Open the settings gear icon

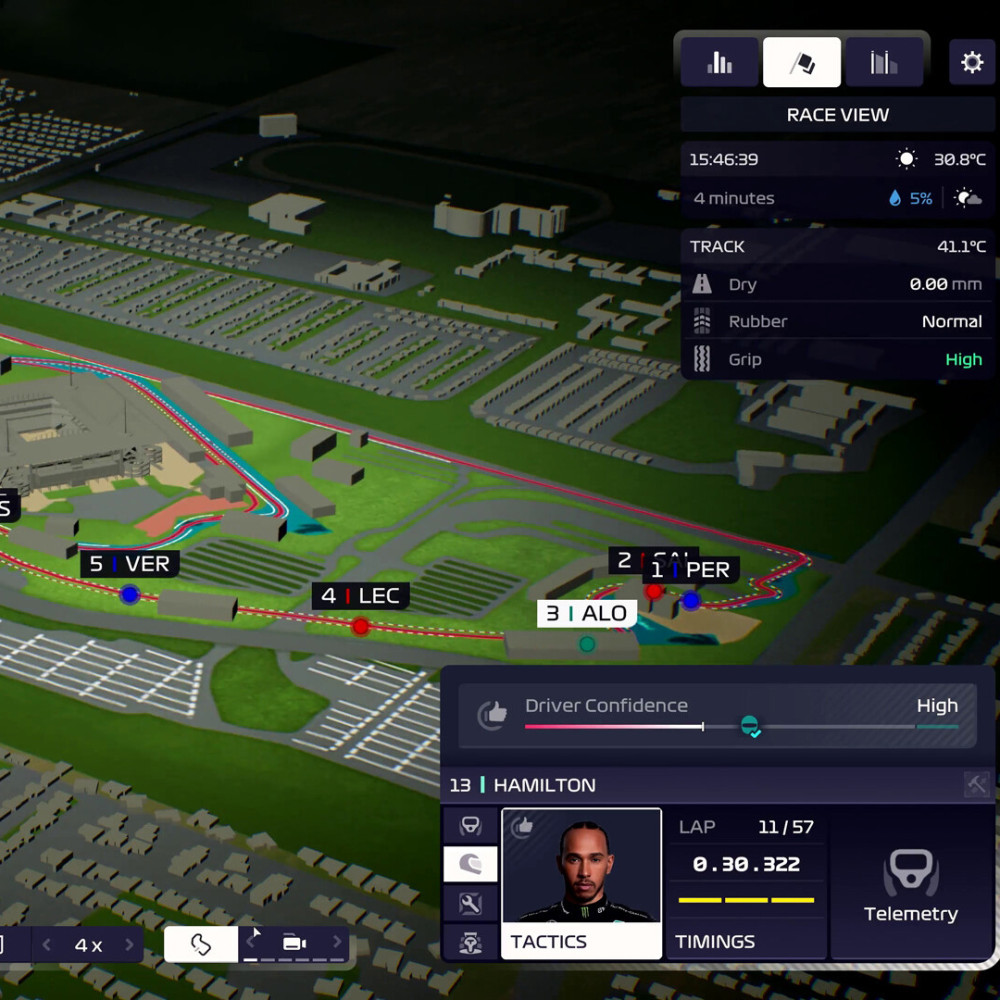pyautogui.click(x=971, y=62)
